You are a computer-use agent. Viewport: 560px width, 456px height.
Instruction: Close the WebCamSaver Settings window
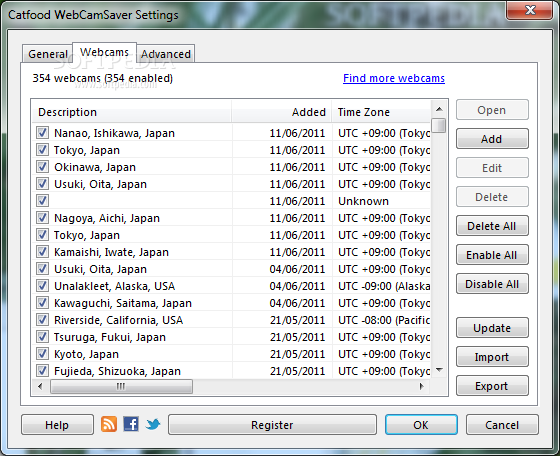click(530, 10)
